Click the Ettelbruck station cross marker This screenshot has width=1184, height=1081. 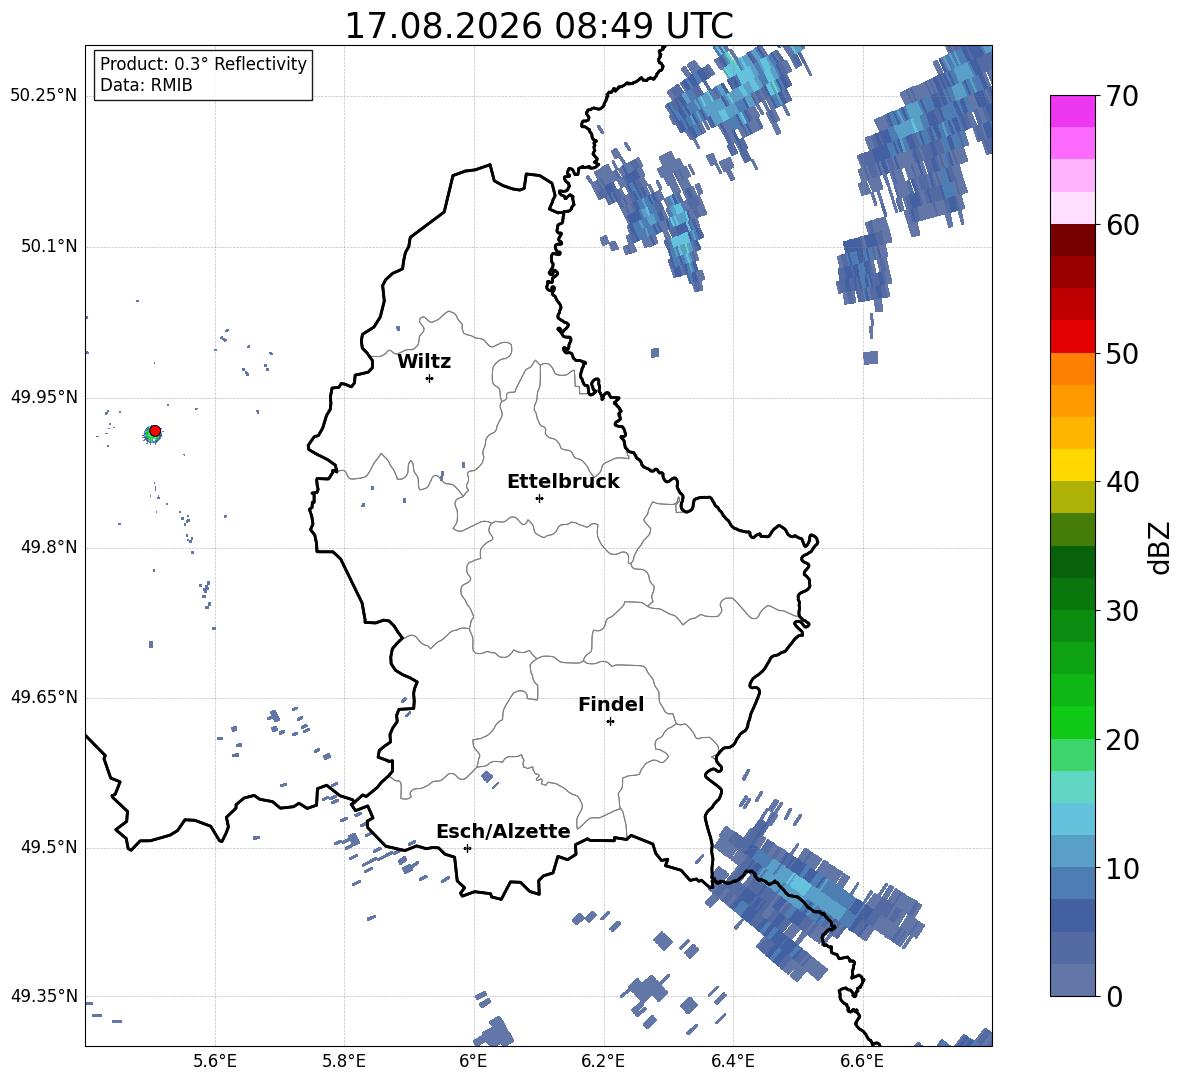(x=539, y=498)
